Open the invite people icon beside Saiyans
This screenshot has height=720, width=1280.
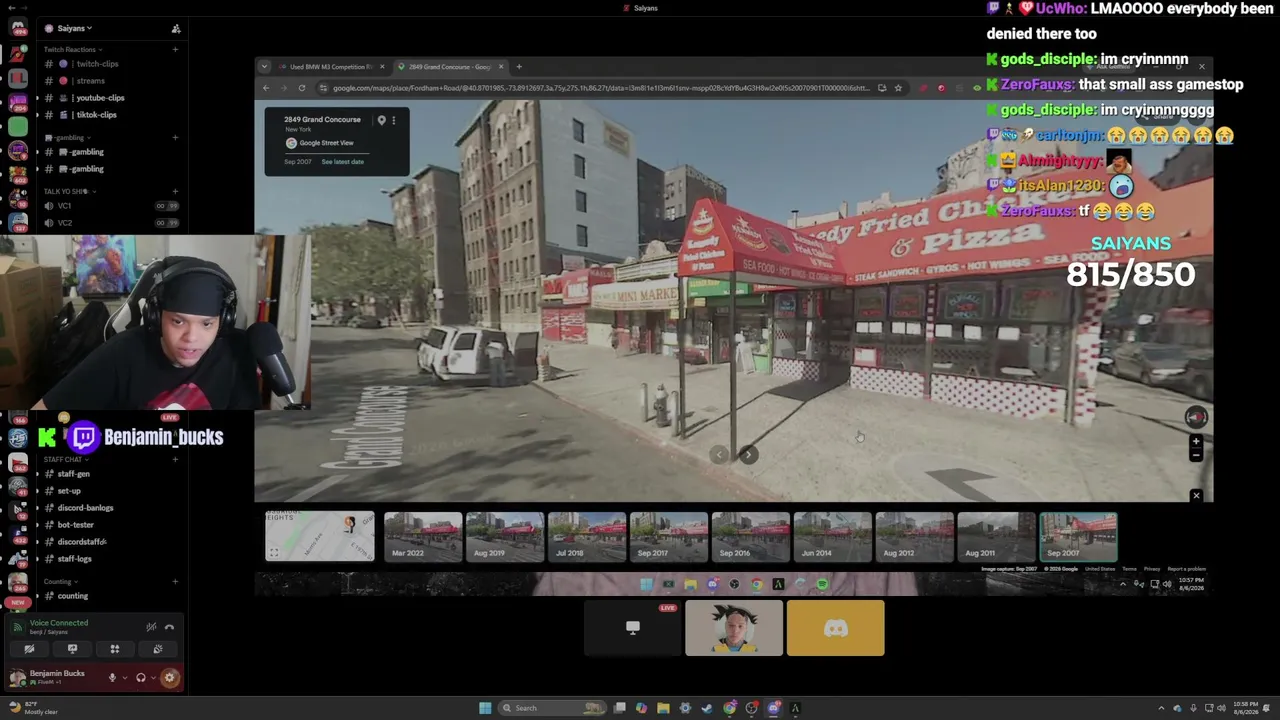[x=176, y=29]
